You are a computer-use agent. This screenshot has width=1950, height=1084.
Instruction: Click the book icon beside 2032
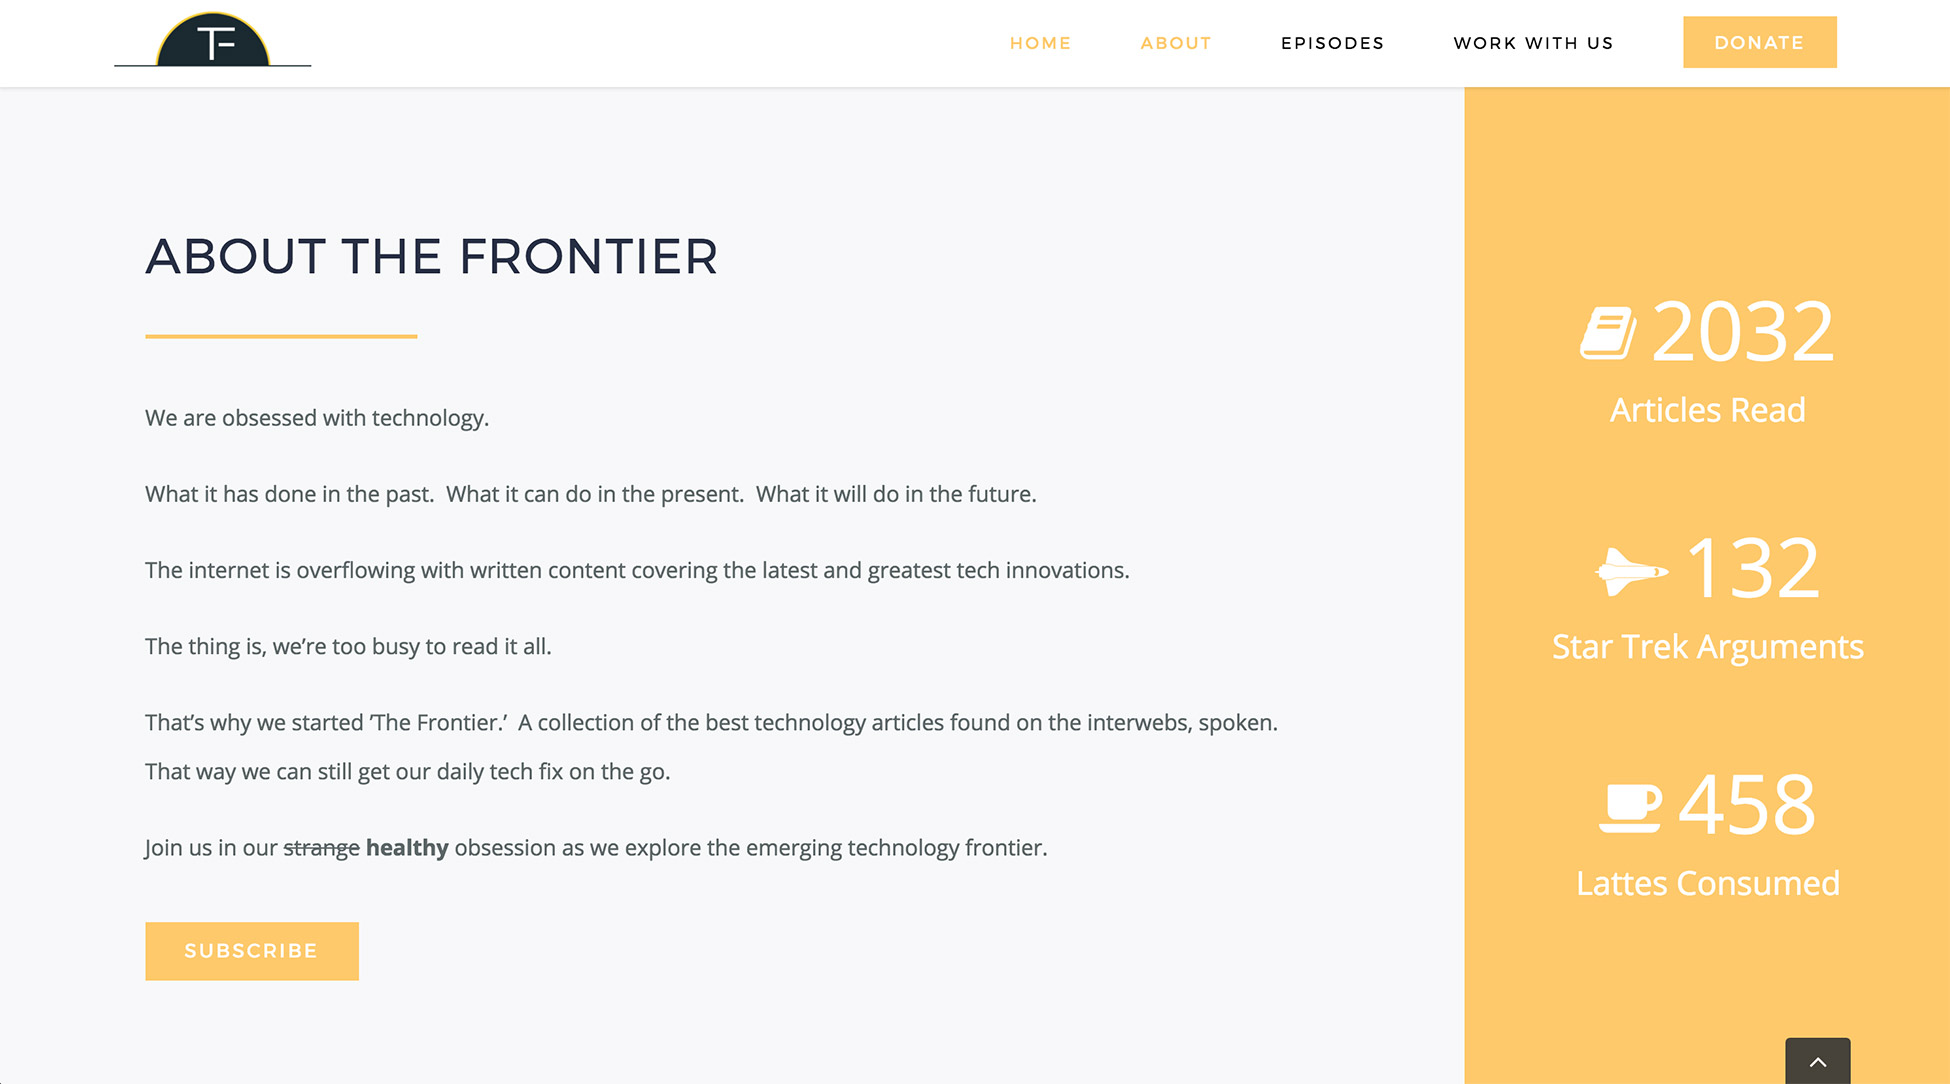[x=1608, y=333]
